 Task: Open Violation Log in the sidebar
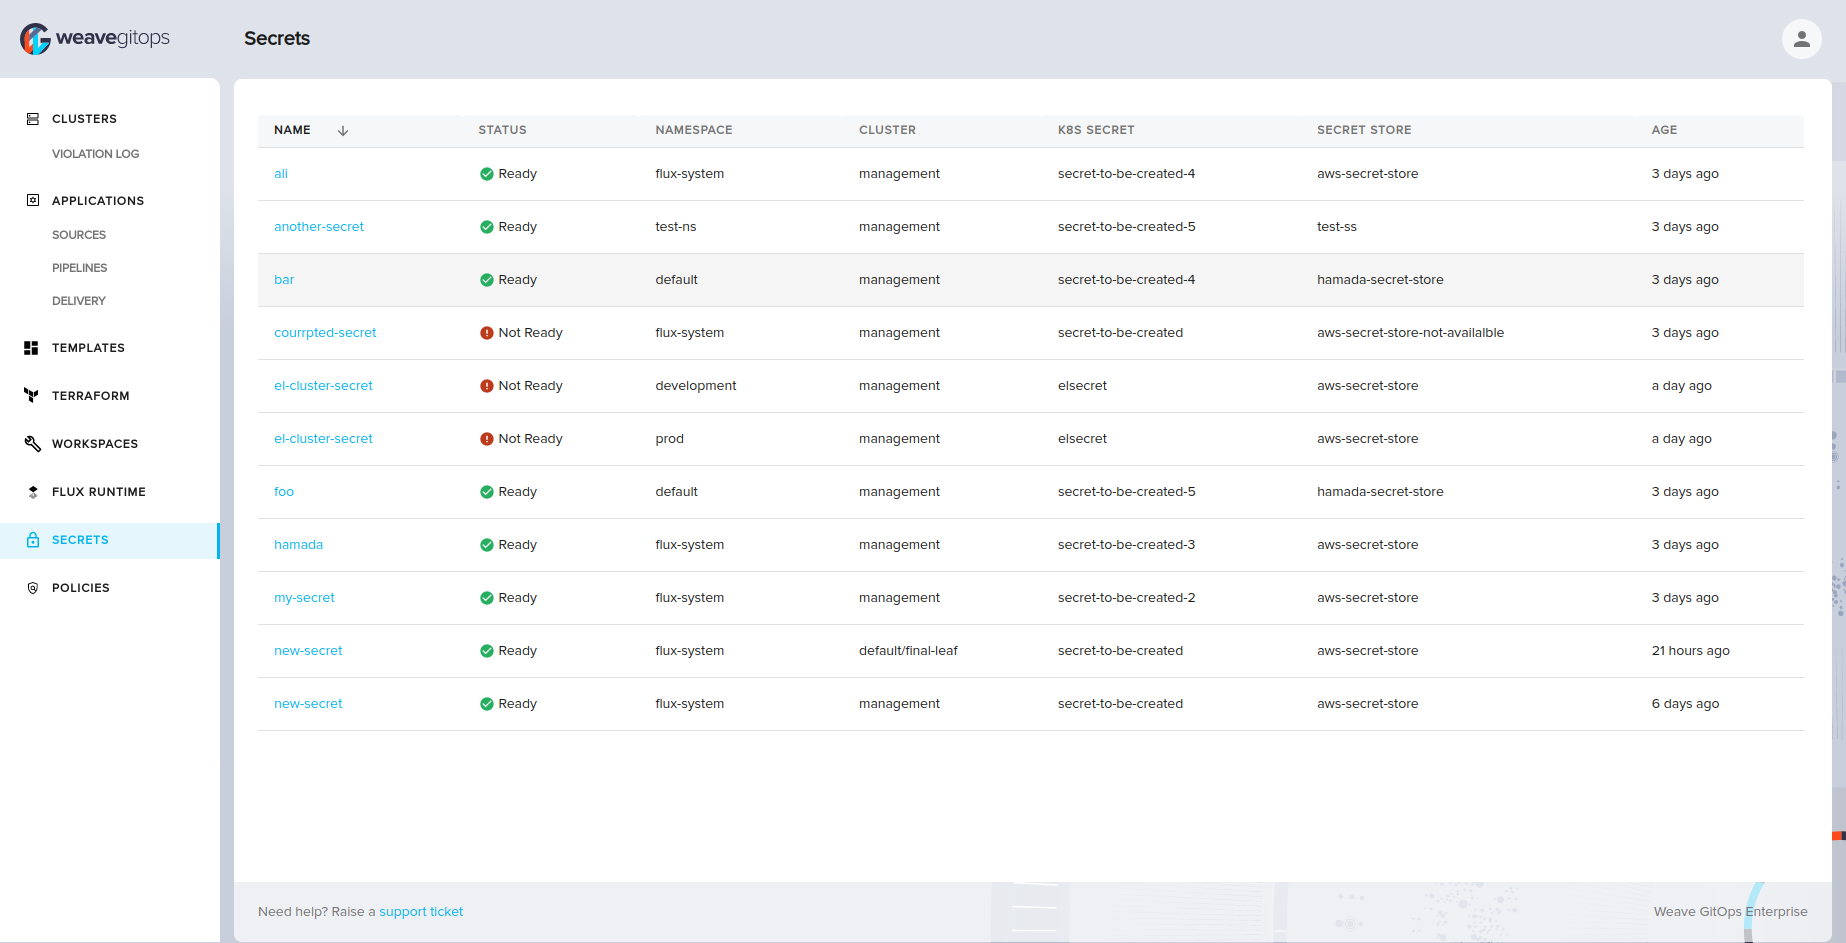pyautogui.click(x=95, y=154)
